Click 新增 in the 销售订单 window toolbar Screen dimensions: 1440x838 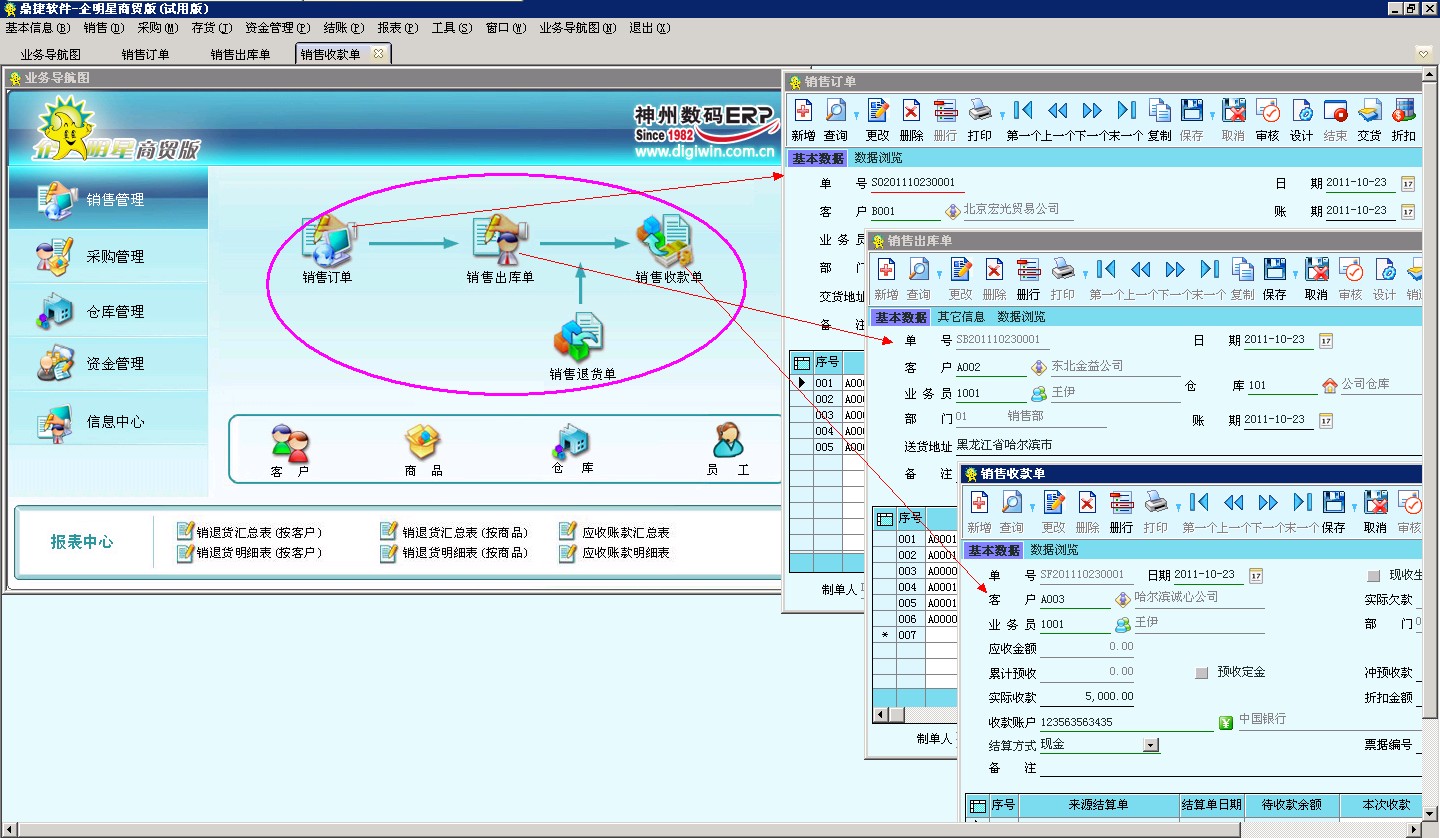click(803, 119)
